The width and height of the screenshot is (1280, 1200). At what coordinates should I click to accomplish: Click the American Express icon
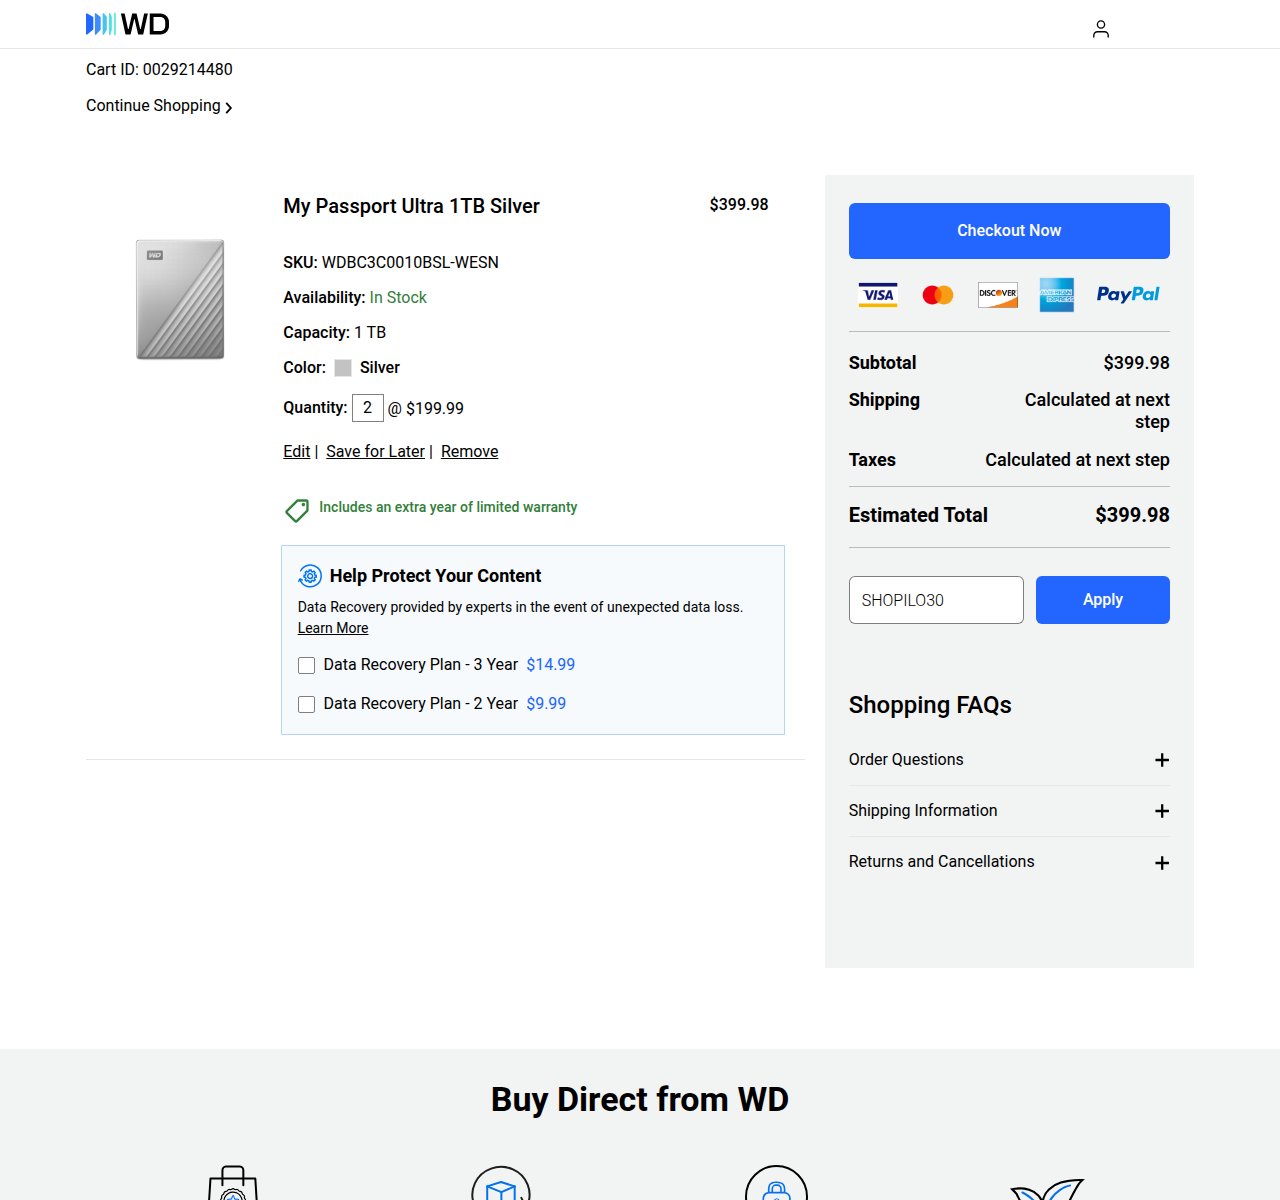1057,294
